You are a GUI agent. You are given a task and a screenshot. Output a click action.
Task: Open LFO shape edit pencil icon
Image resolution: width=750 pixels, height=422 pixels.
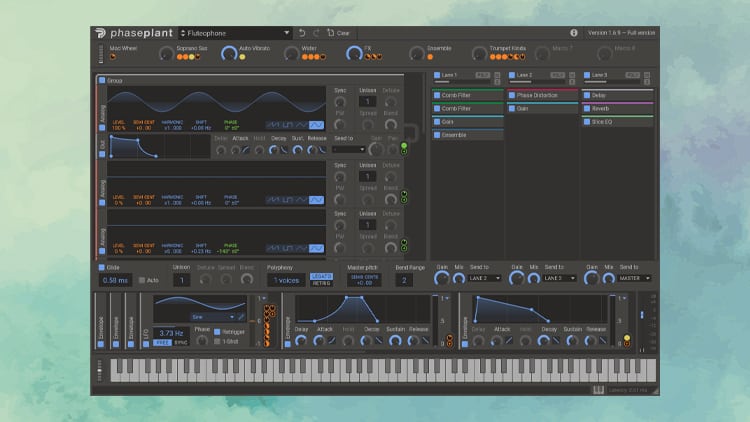[x=241, y=317]
